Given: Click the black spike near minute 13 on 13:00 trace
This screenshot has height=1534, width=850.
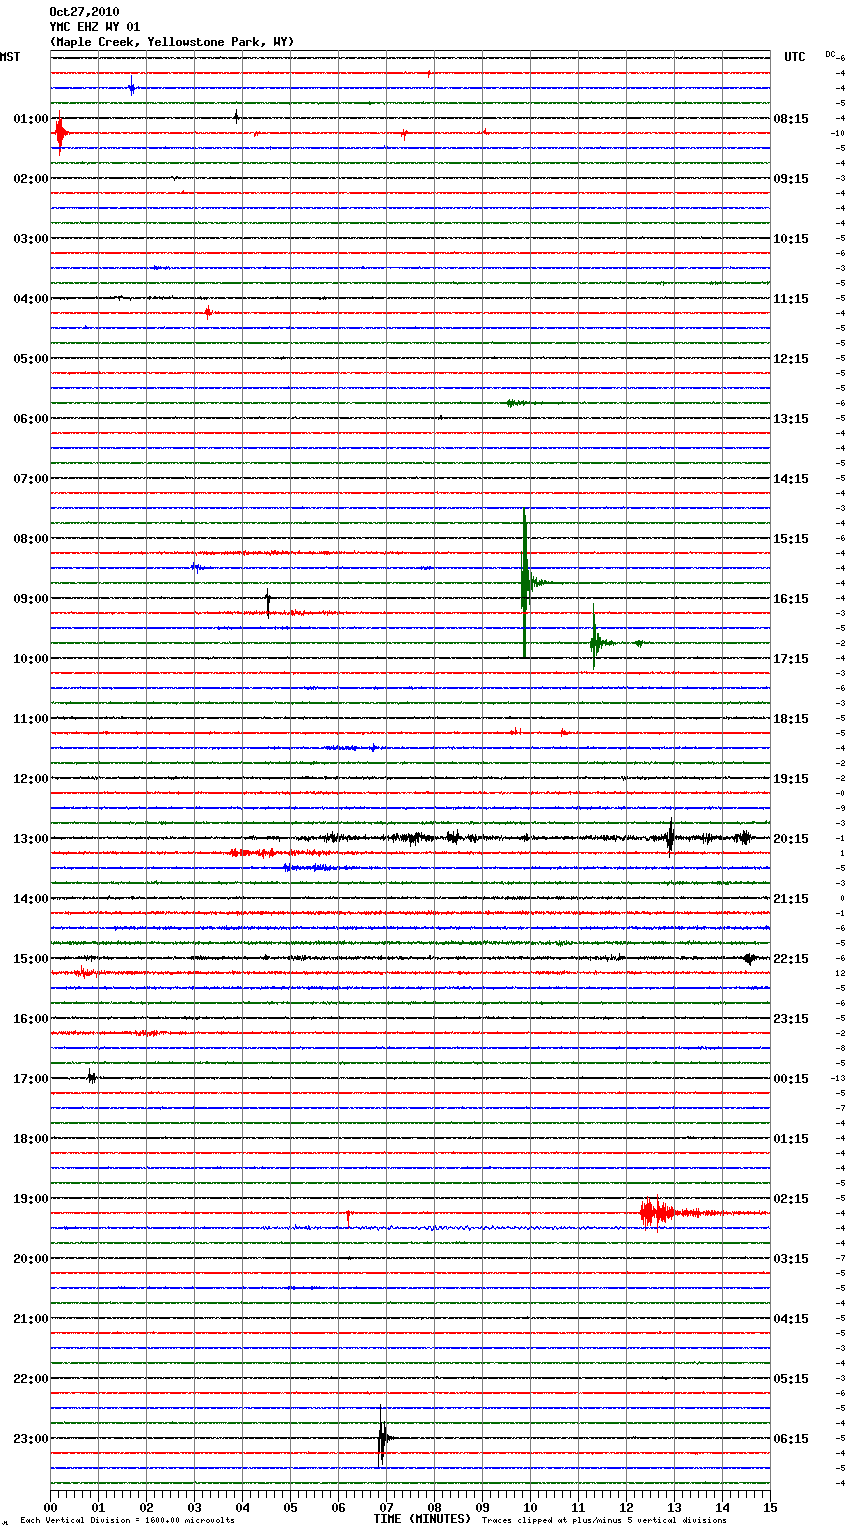Looking at the screenshot, I should (671, 838).
